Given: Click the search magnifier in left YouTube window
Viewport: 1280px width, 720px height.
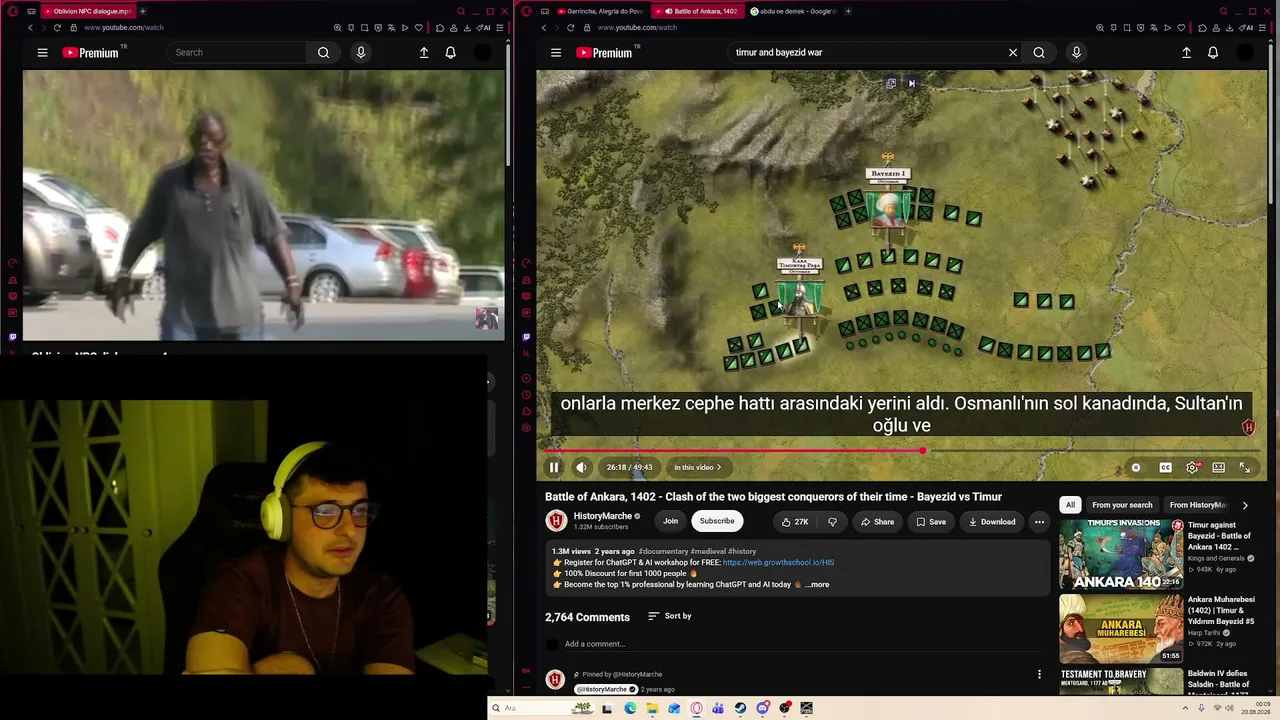Looking at the screenshot, I should click(x=323, y=52).
